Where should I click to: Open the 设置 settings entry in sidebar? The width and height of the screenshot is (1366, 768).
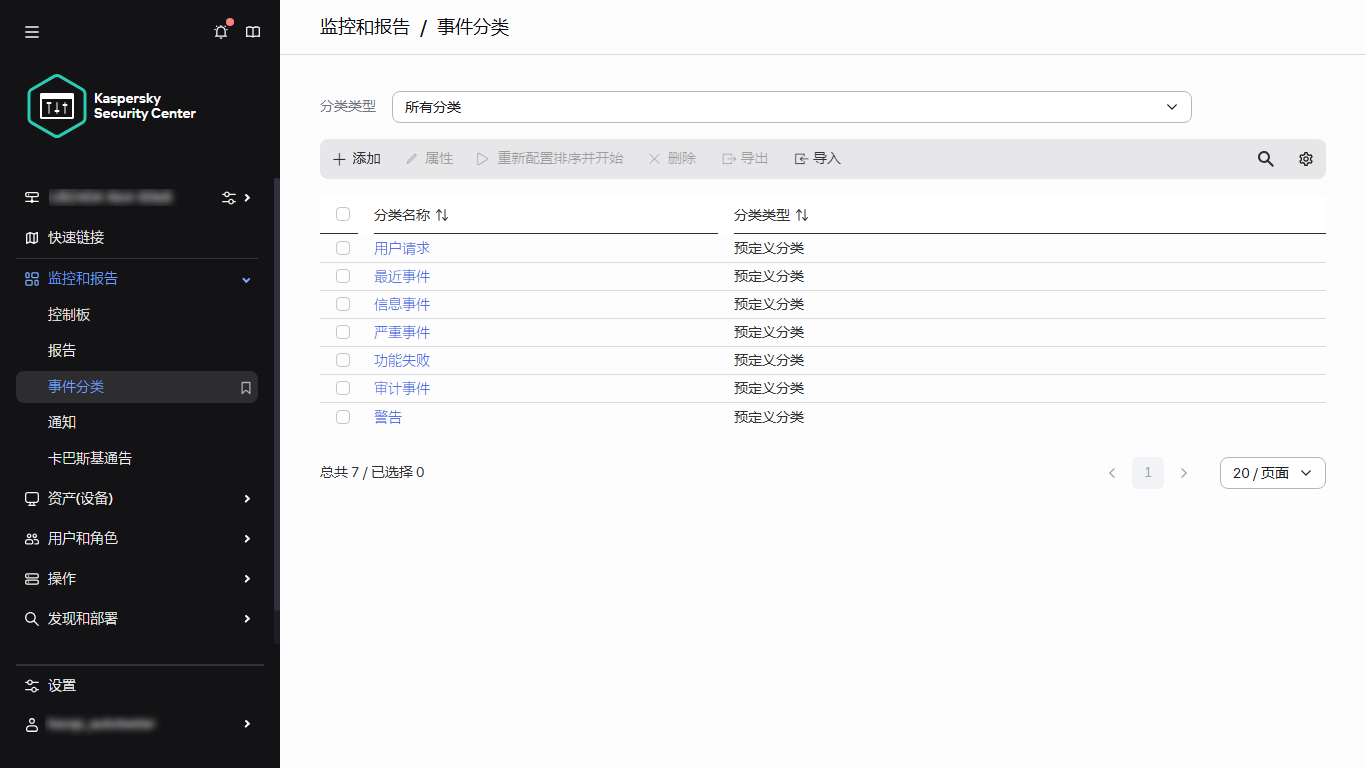click(x=60, y=685)
